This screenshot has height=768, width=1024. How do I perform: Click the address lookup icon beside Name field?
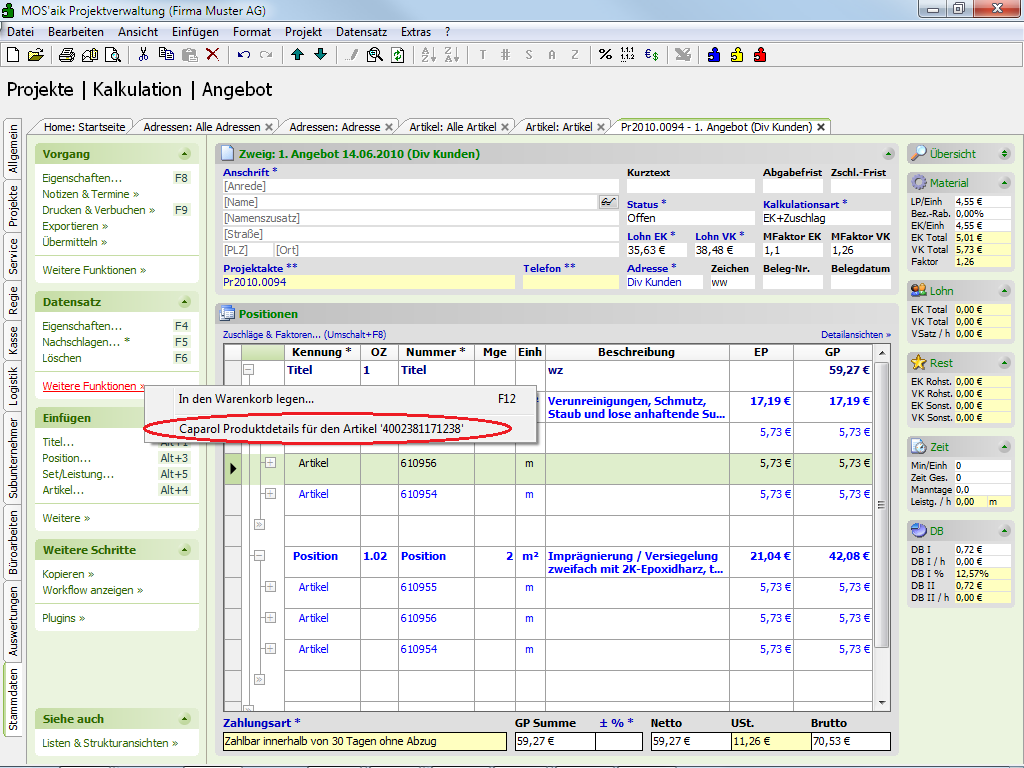pyautogui.click(x=608, y=202)
